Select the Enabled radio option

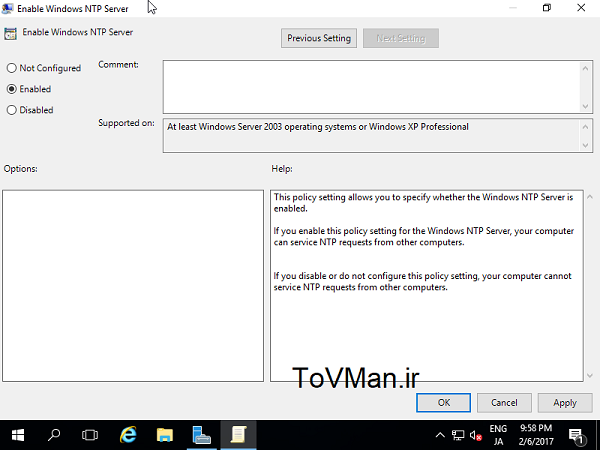[29, 89]
